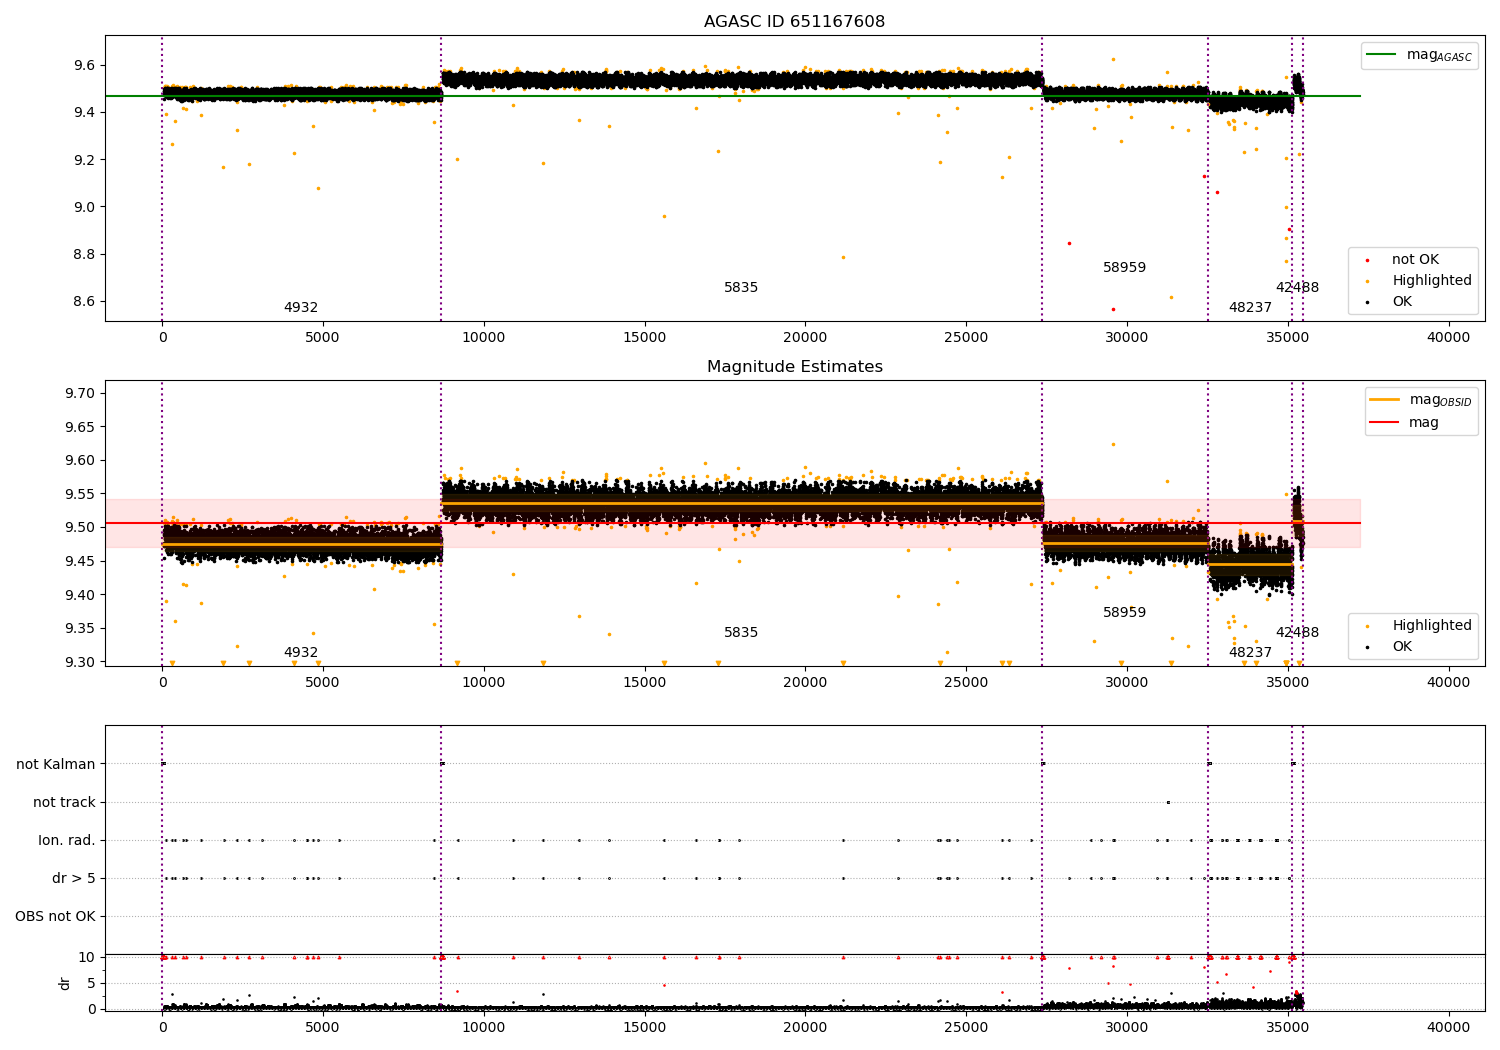The image size is (1500, 1050).
Task: Click OBSID label 42488 in middle plot
Action: 1297,633
